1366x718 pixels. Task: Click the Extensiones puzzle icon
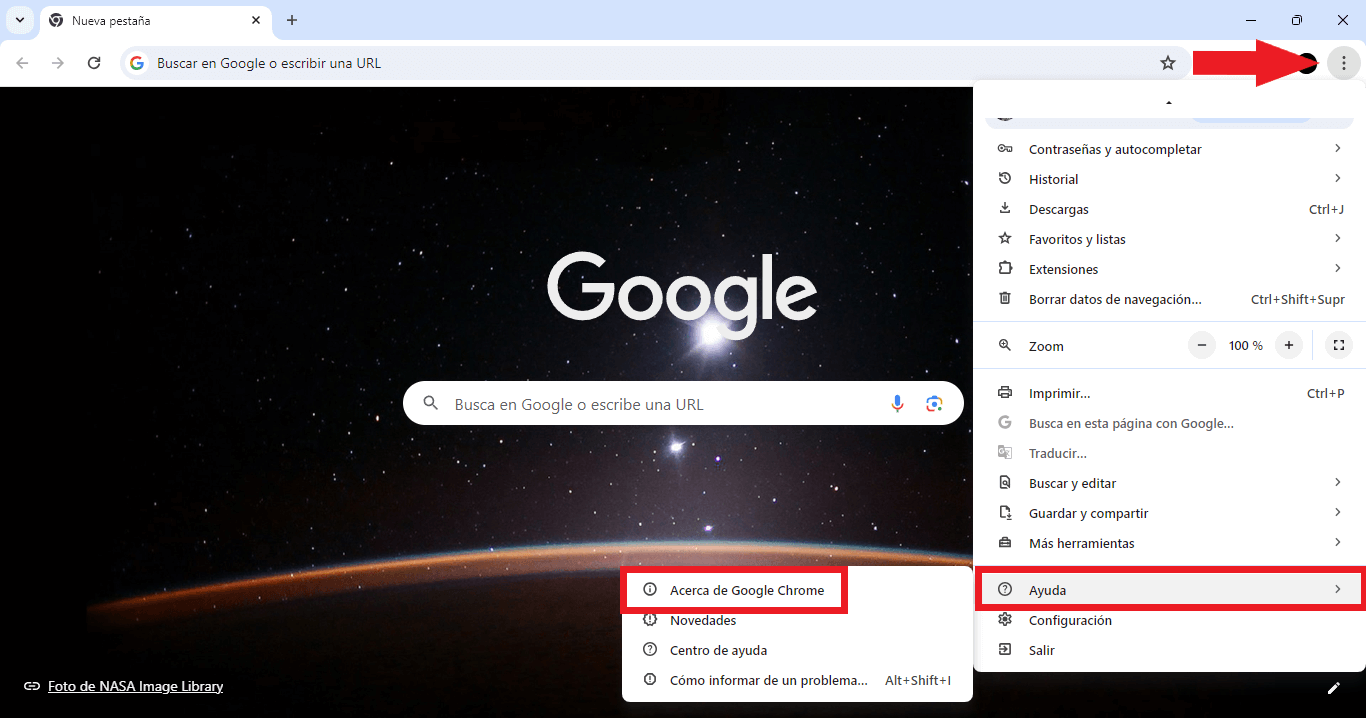click(x=1006, y=269)
